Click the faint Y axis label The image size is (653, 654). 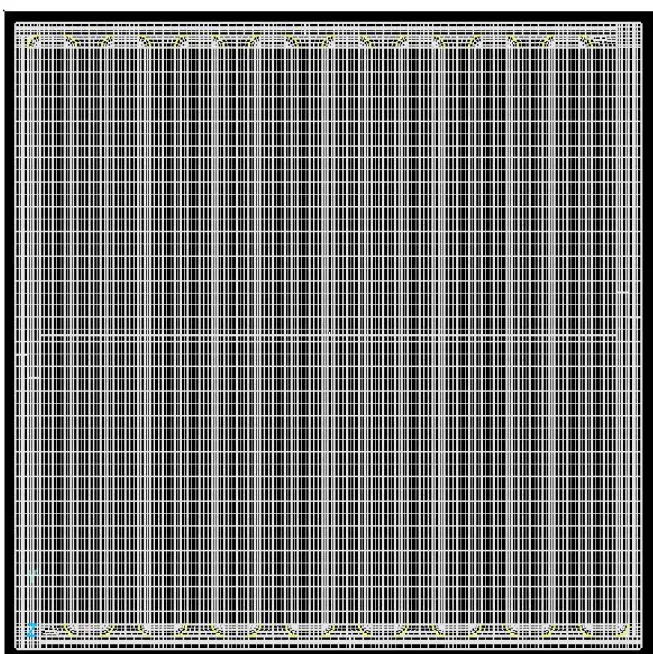pyautogui.click(x=32, y=576)
